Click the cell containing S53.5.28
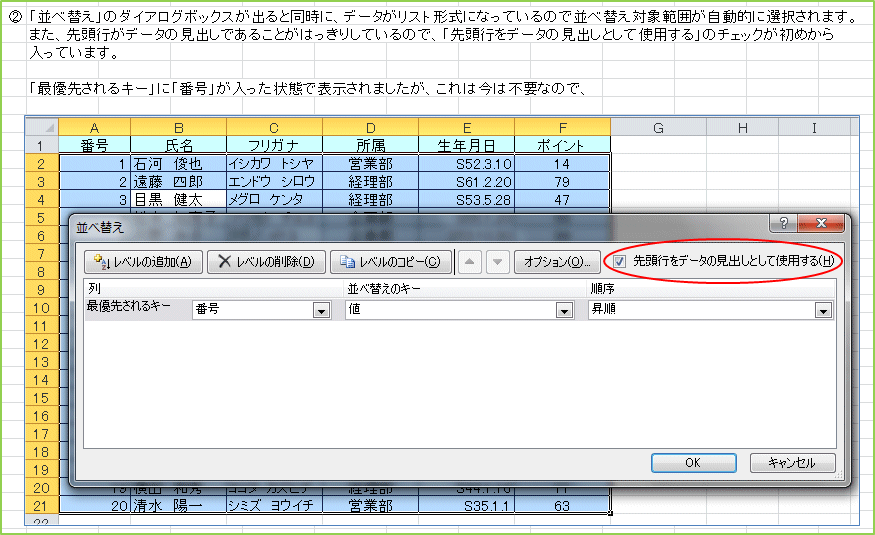 click(x=467, y=199)
